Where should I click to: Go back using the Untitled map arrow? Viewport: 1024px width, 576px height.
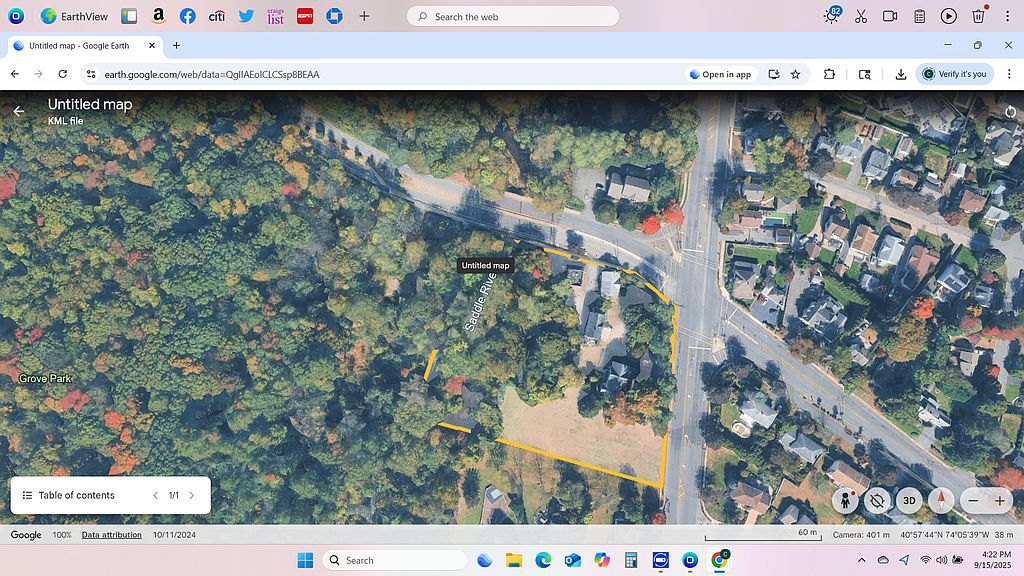[18, 111]
